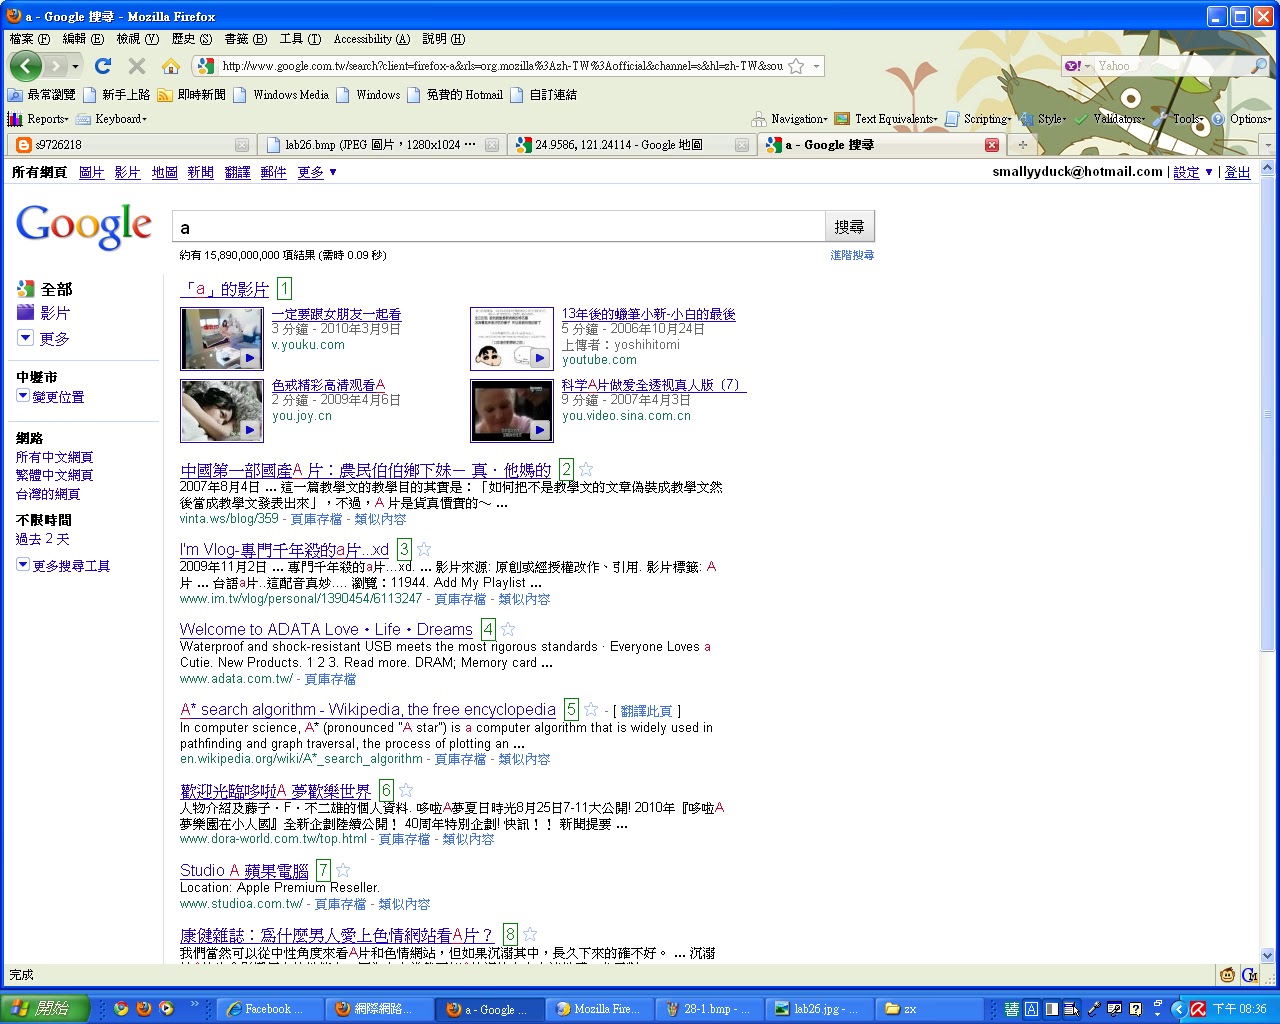Viewport: 1280px width, 1024px height.
Task: Open the URL bar dropdown arrow
Action: click(816, 66)
